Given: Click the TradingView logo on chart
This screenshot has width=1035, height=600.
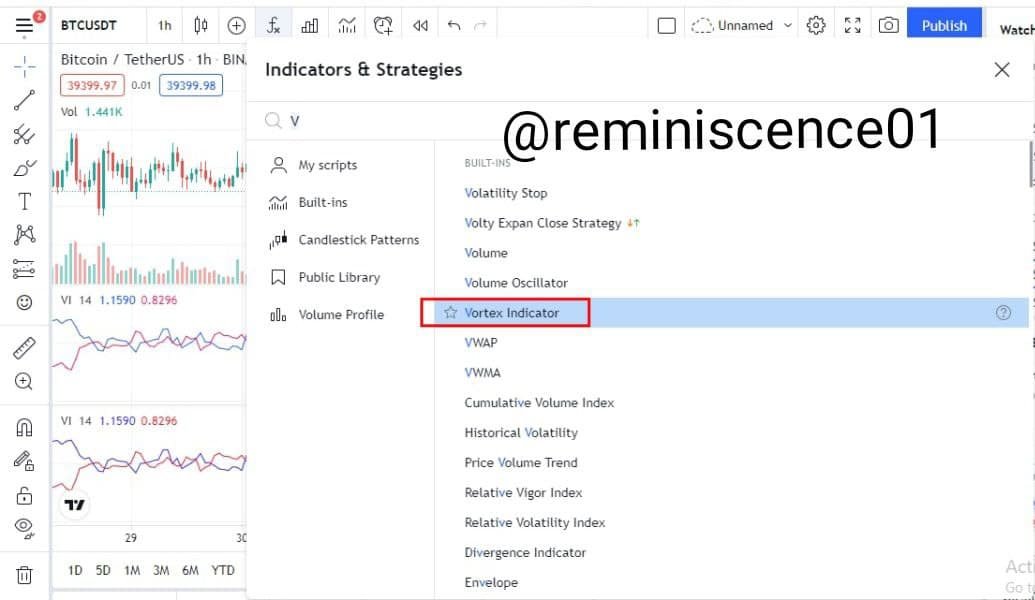Looking at the screenshot, I should [75, 505].
